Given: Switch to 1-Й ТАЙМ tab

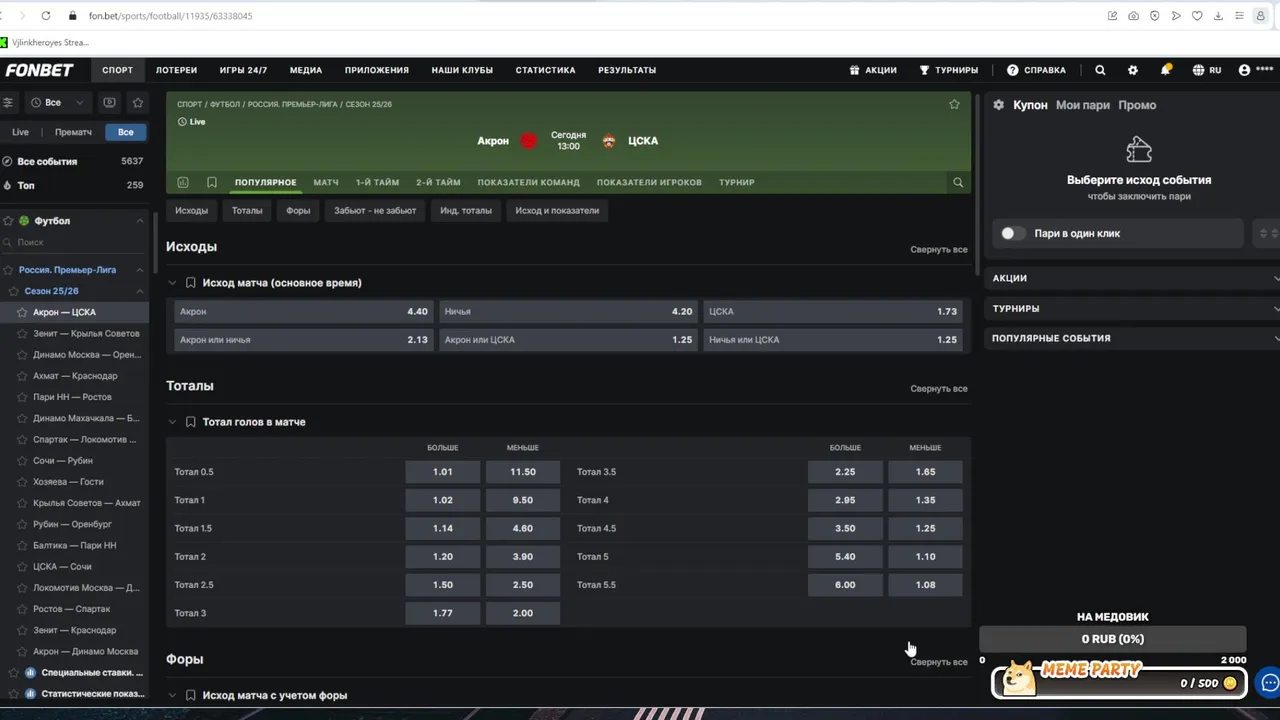Looking at the screenshot, I should coord(377,182).
